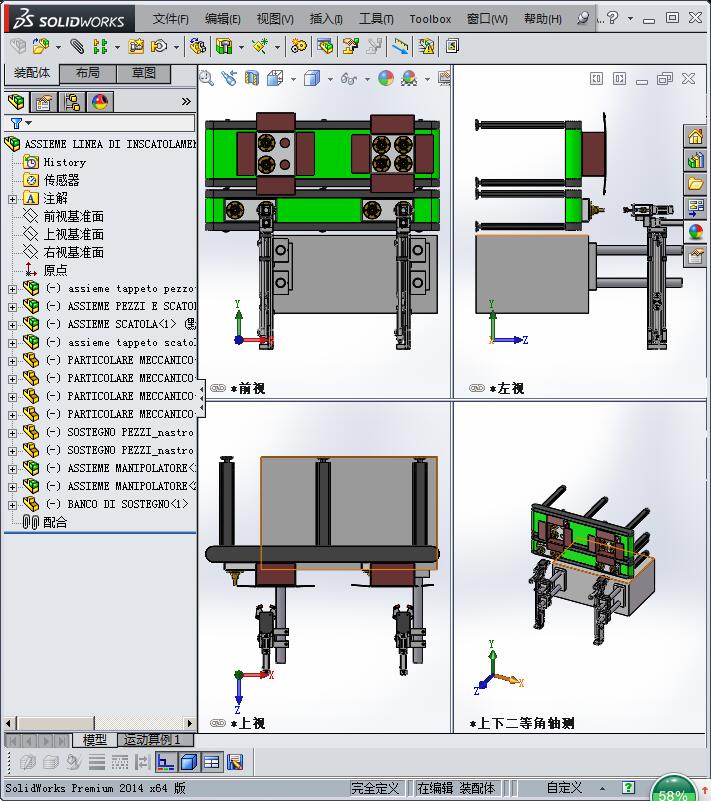Expand the ASSIEME SCATOLA<1> tree node
Screen dimensions: 711x801
tap(12, 325)
